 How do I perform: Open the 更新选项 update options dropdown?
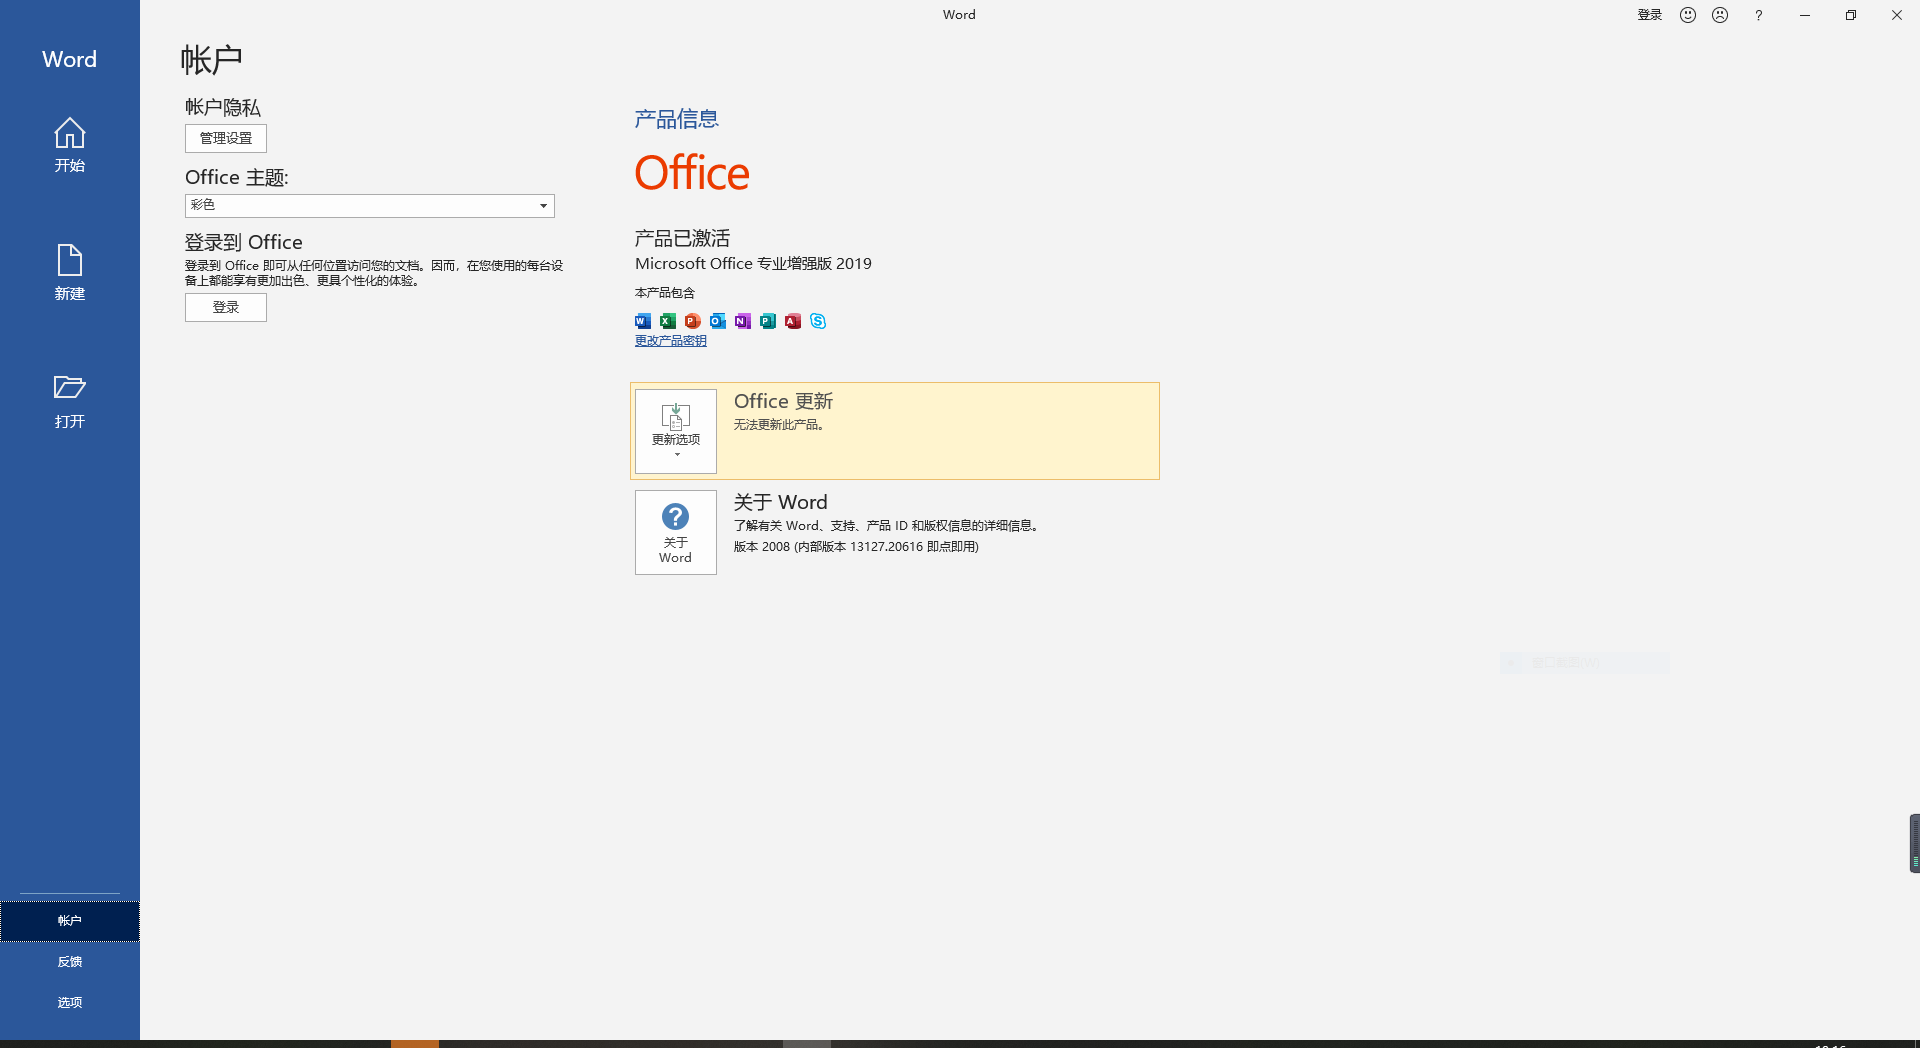[x=676, y=431]
